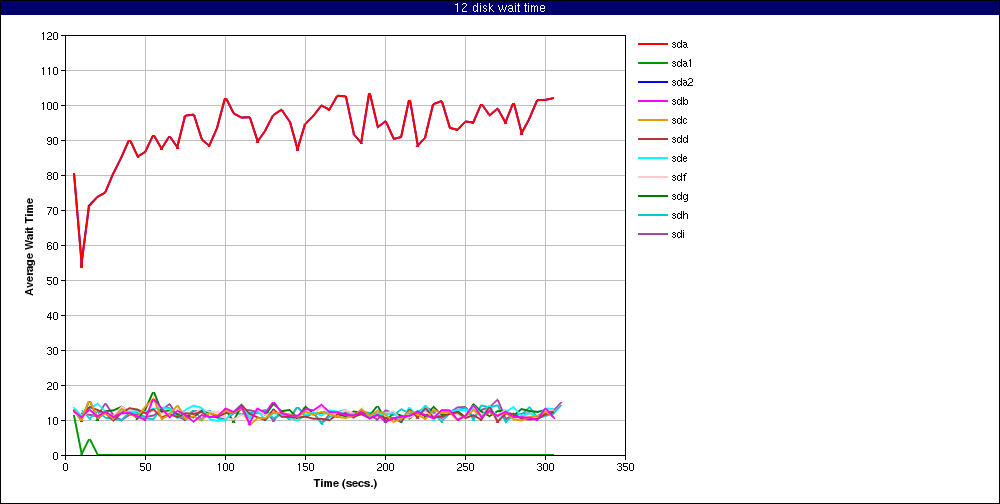The height and width of the screenshot is (504, 1000).
Task: Click the x-axis tick value 50
Action: coord(145,466)
